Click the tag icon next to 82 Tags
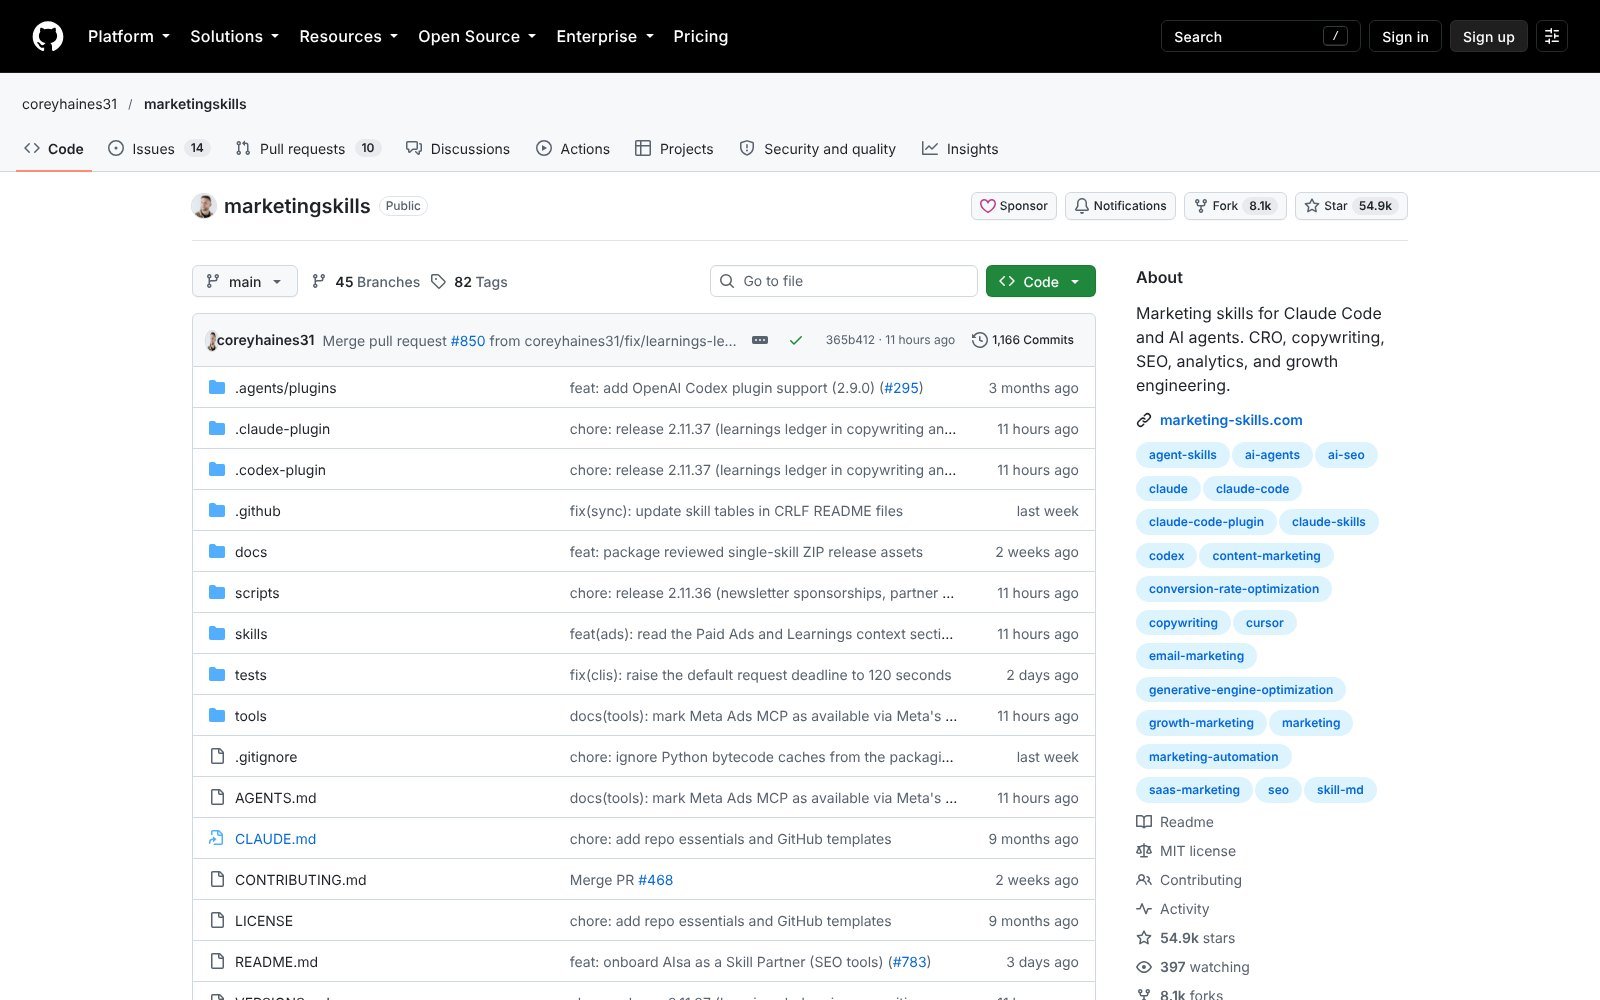Screen dimensions: 1600x1000 [438, 281]
